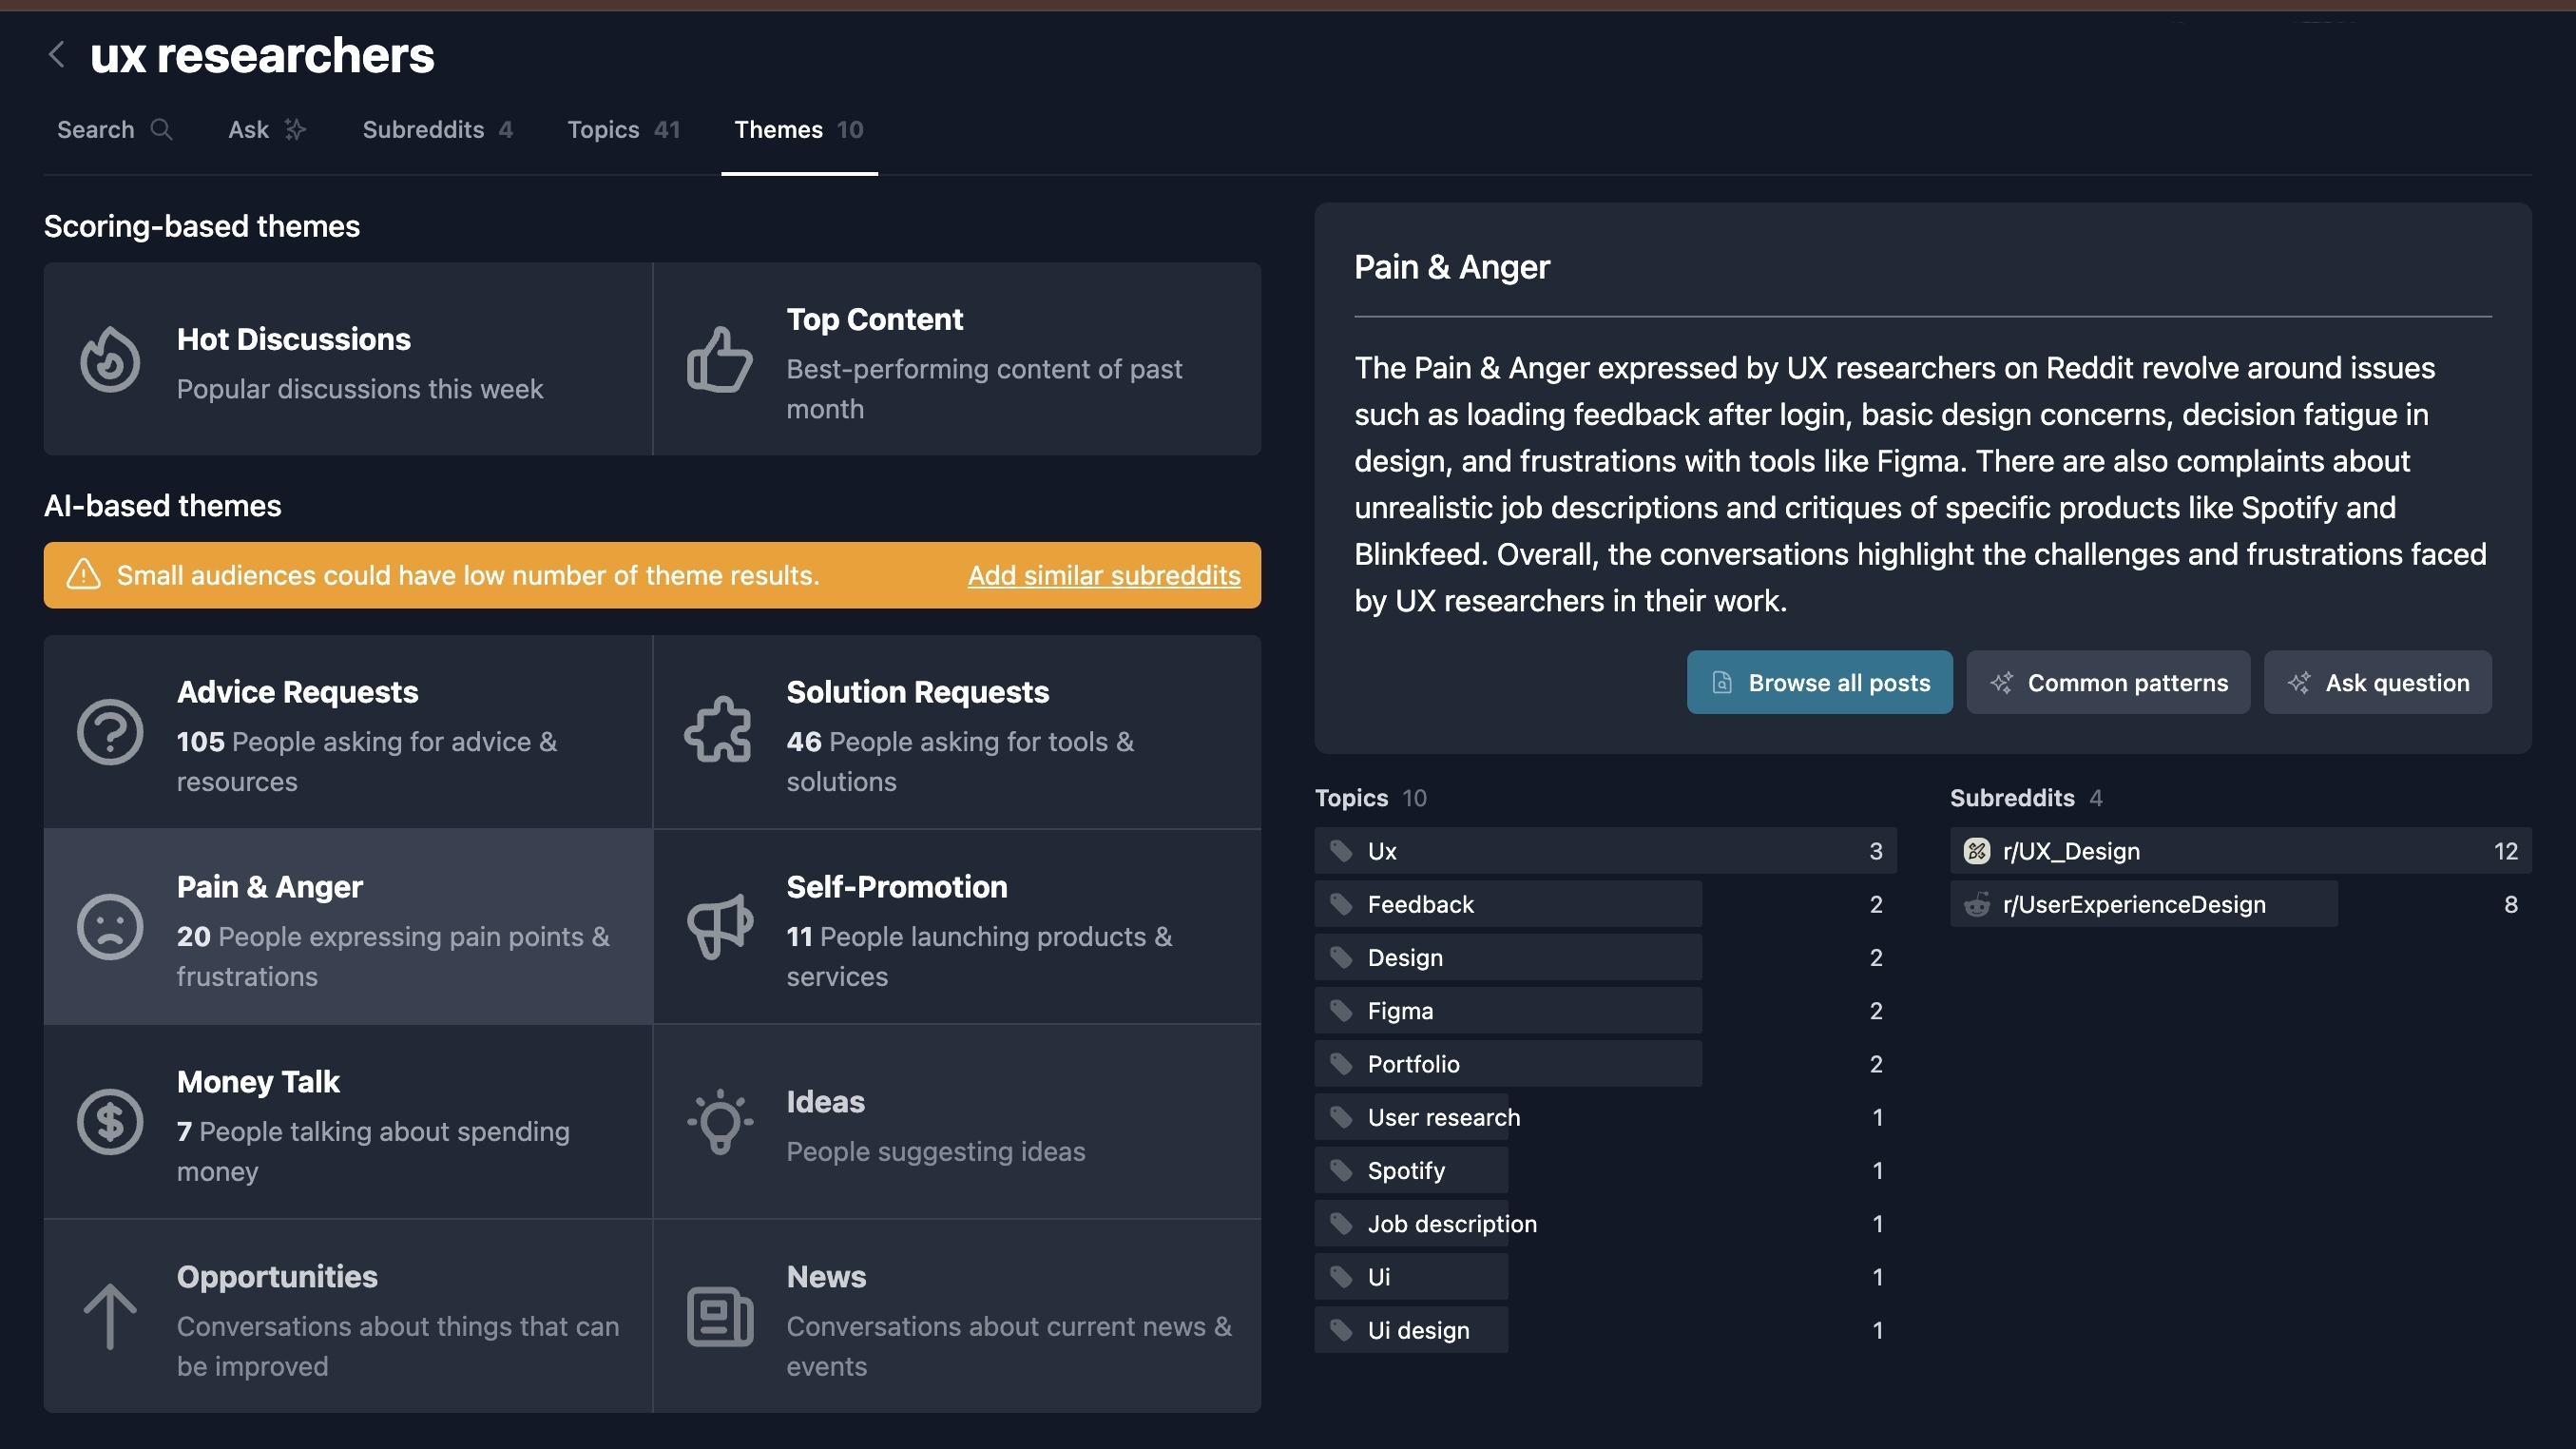Screen dimensions: 2576x1449
Task: Open the Advice Requests theme card
Action: [x=348, y=732]
